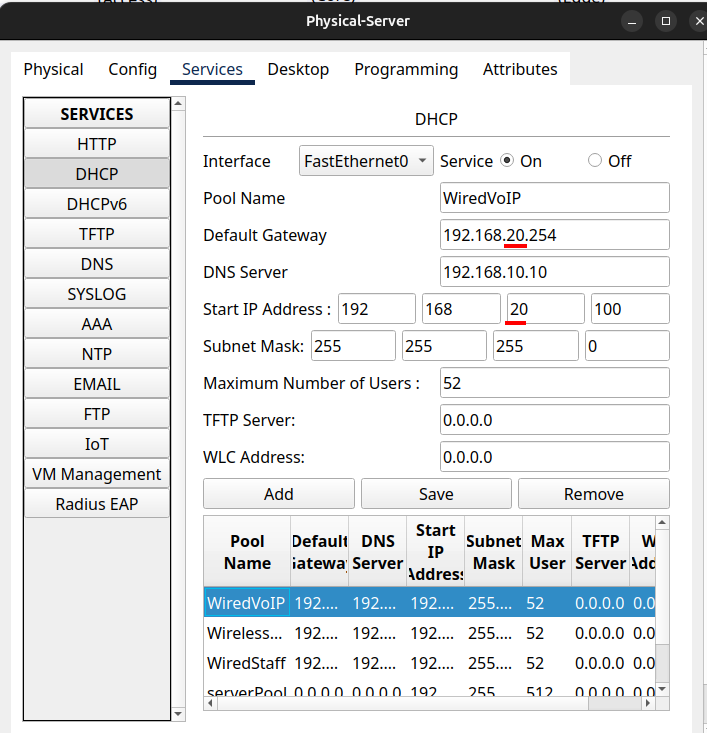Open the EMAIL service
The image size is (707, 733).
point(97,384)
